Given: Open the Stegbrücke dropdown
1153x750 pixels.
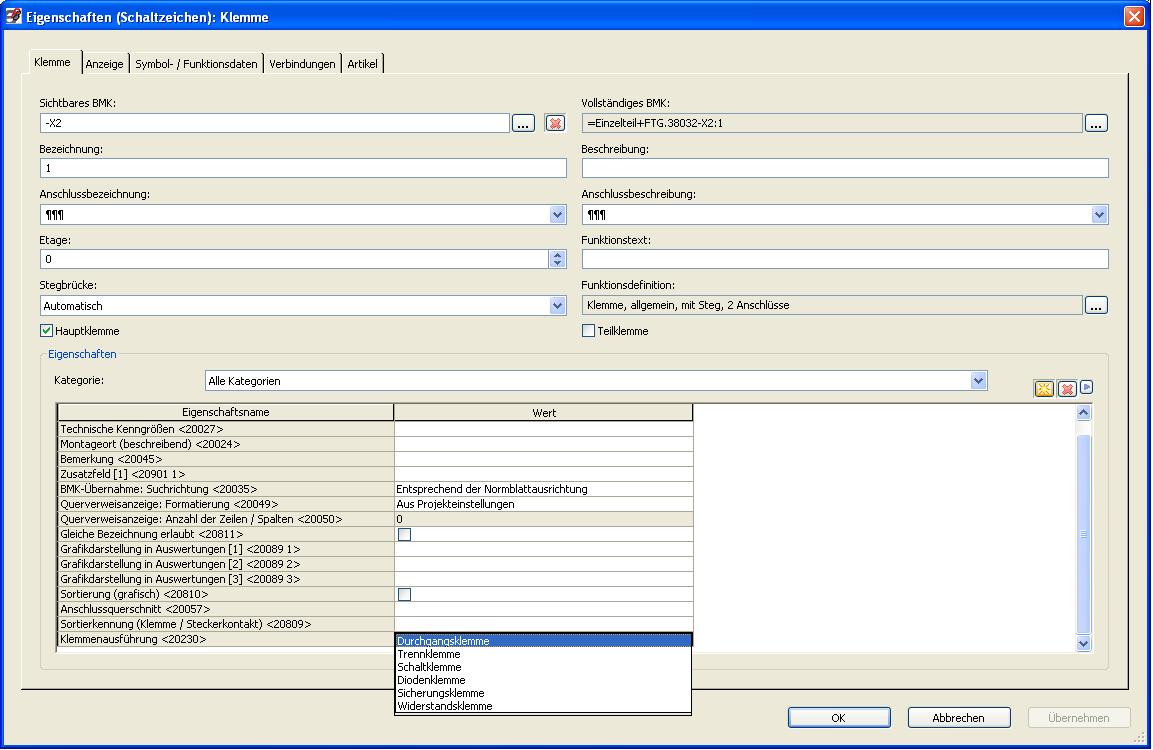Looking at the screenshot, I should 558,306.
